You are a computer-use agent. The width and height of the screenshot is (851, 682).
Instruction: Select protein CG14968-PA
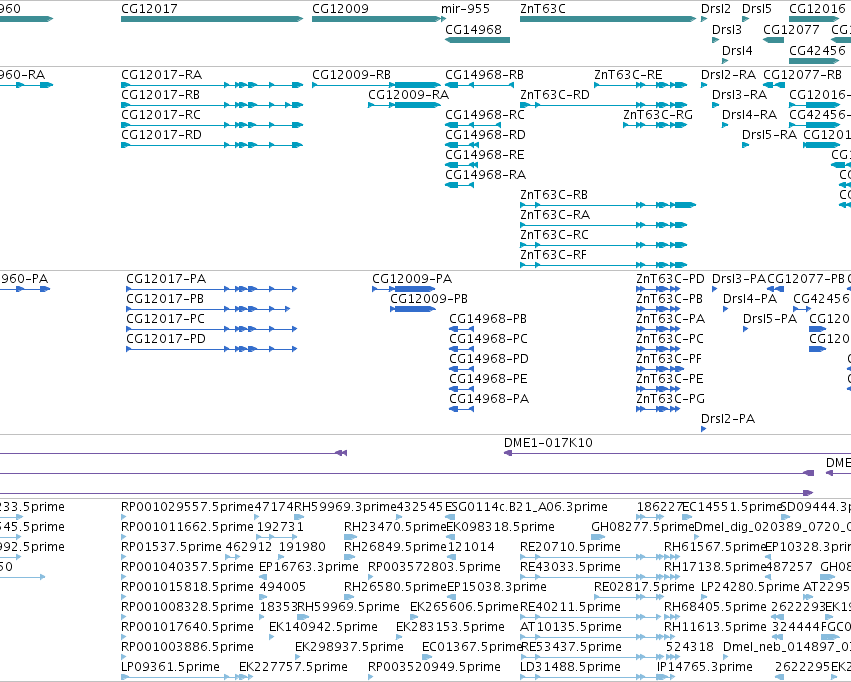point(462,409)
